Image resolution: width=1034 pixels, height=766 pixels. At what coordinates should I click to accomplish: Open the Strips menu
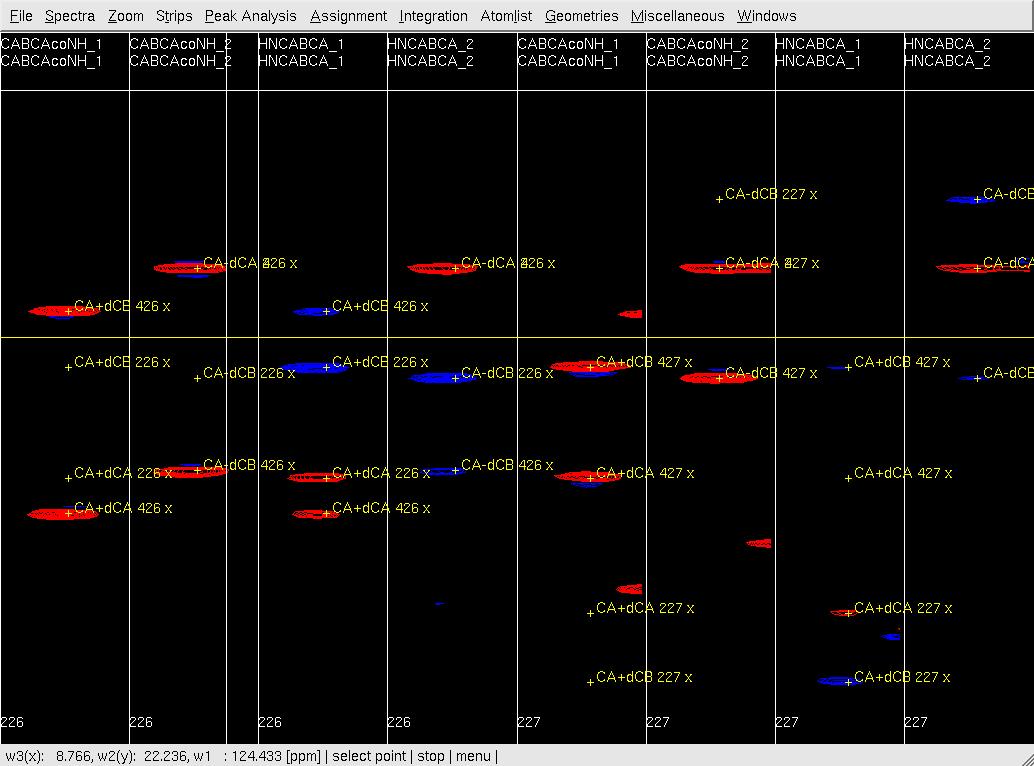tap(174, 16)
